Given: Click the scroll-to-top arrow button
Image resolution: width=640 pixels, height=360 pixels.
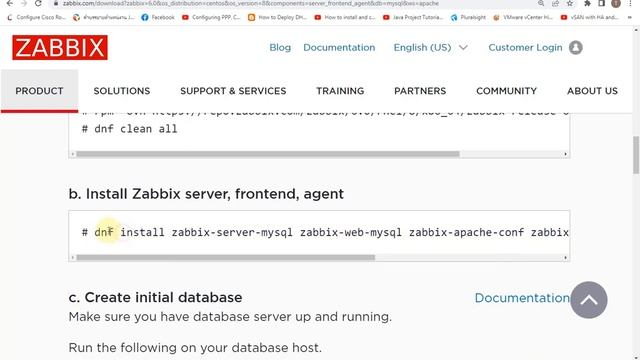Looking at the screenshot, I should [589, 300].
